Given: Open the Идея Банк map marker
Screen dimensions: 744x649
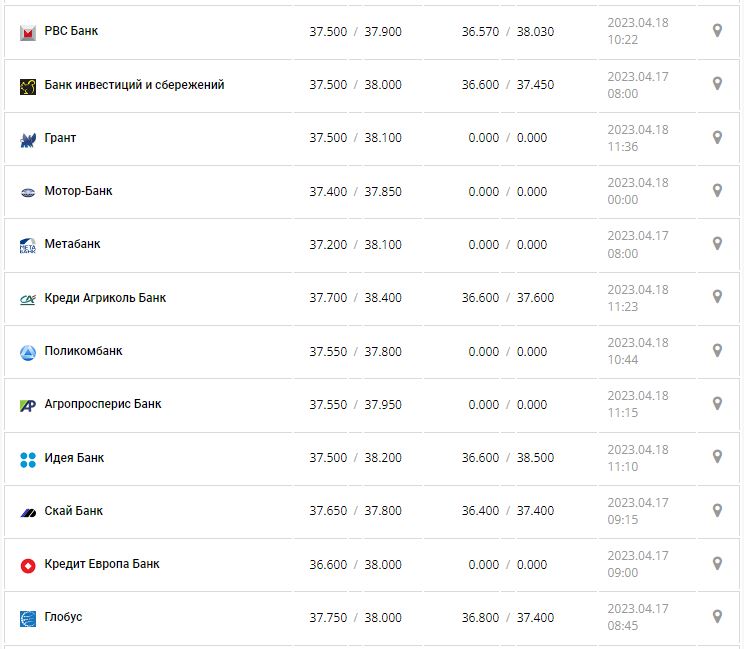Looking at the screenshot, I should (717, 457).
